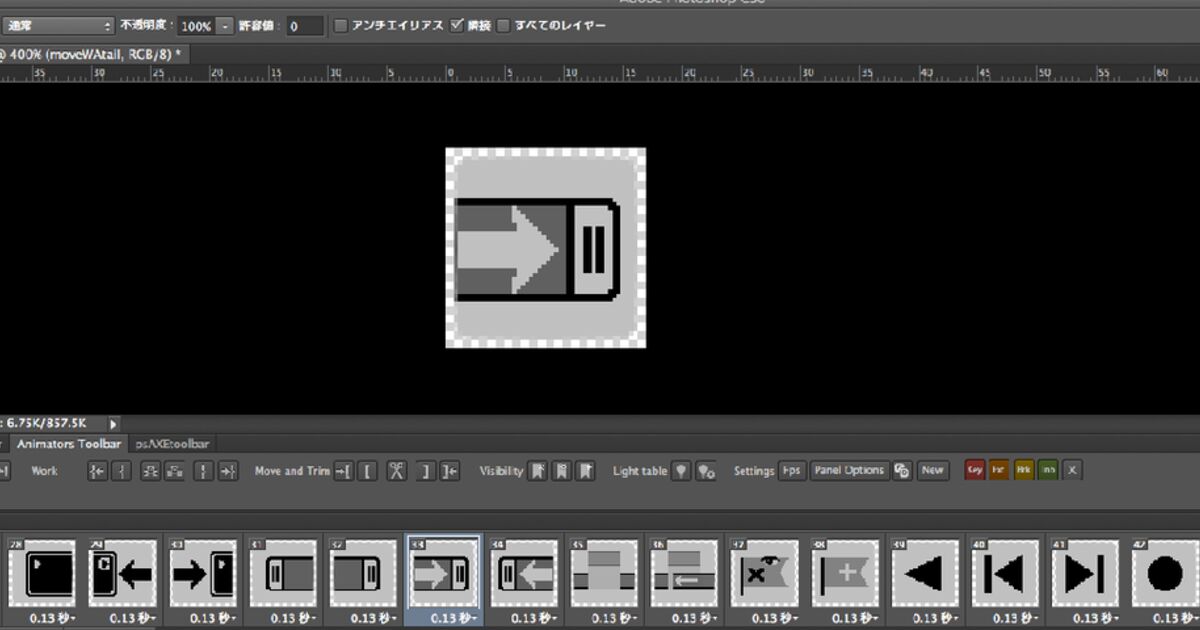Open the 100% opacity dropdown arrow
The width and height of the screenshot is (1200, 630).
(225, 26)
